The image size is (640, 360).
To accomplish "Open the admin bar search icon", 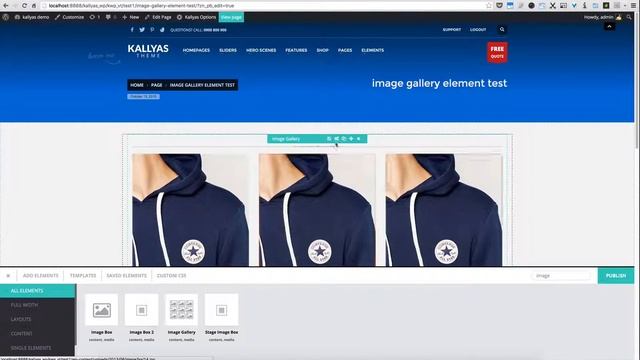I will pyautogui.click(x=629, y=17).
